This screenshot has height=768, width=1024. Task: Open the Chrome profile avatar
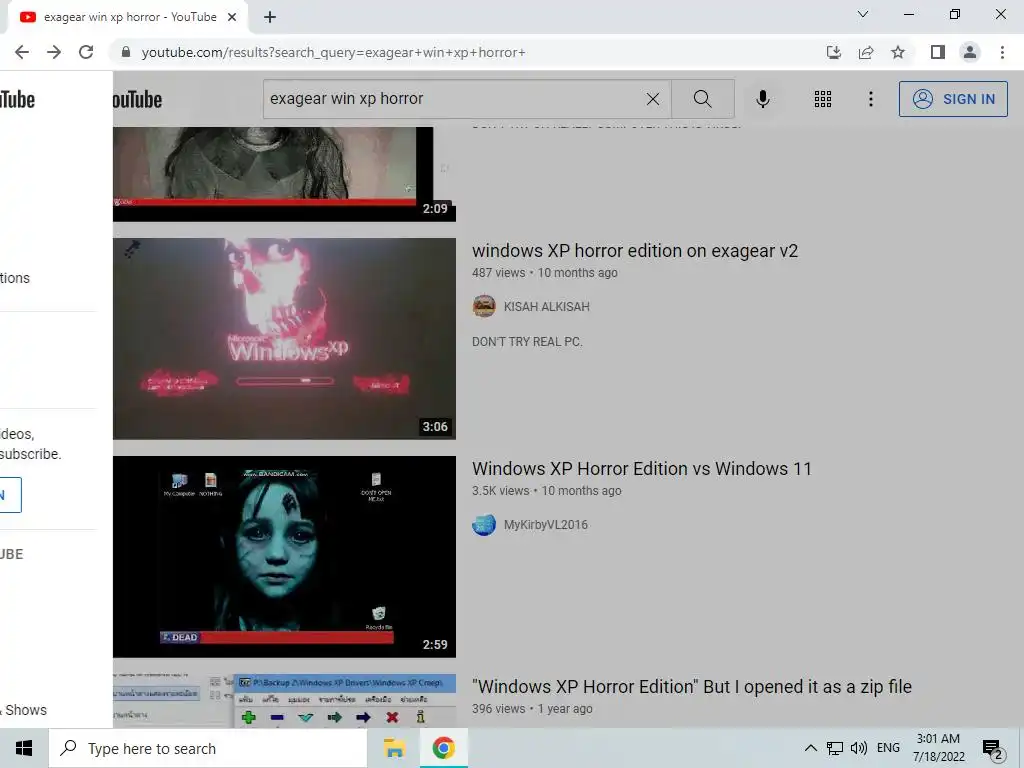pyautogui.click(x=970, y=52)
